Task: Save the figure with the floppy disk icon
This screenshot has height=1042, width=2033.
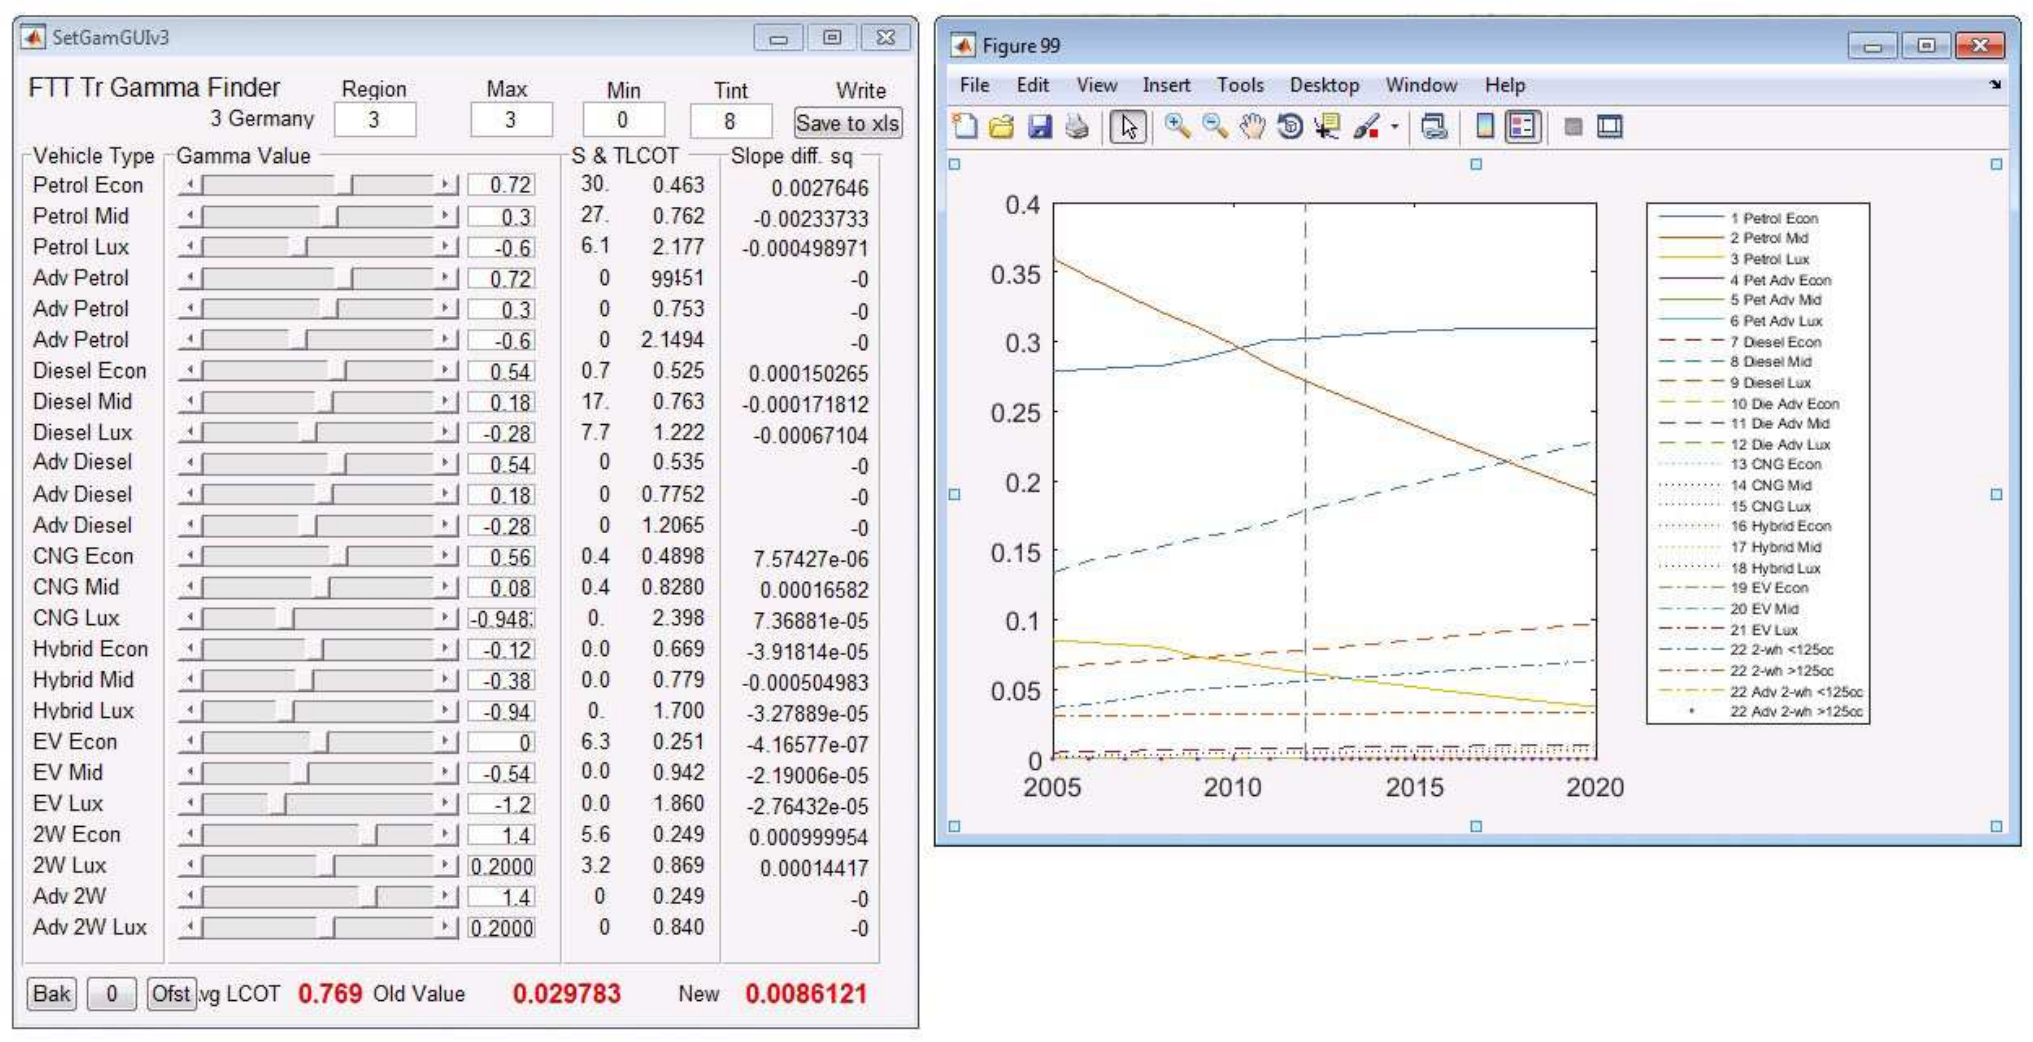Action: (1040, 126)
